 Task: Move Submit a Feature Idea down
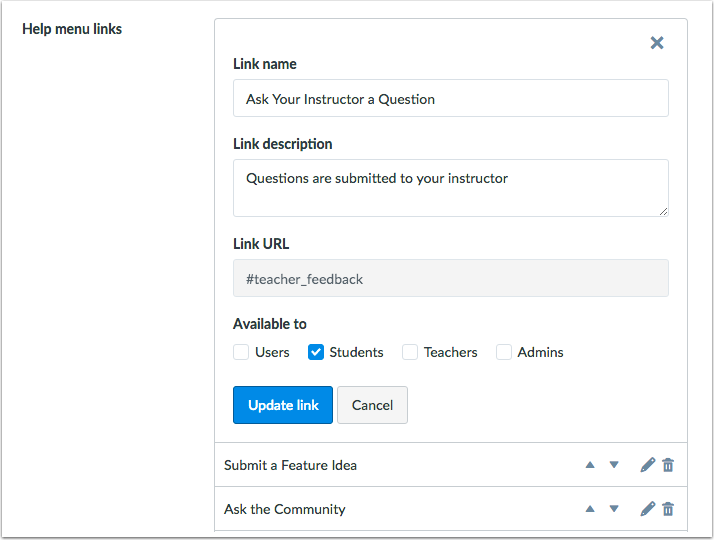614,465
